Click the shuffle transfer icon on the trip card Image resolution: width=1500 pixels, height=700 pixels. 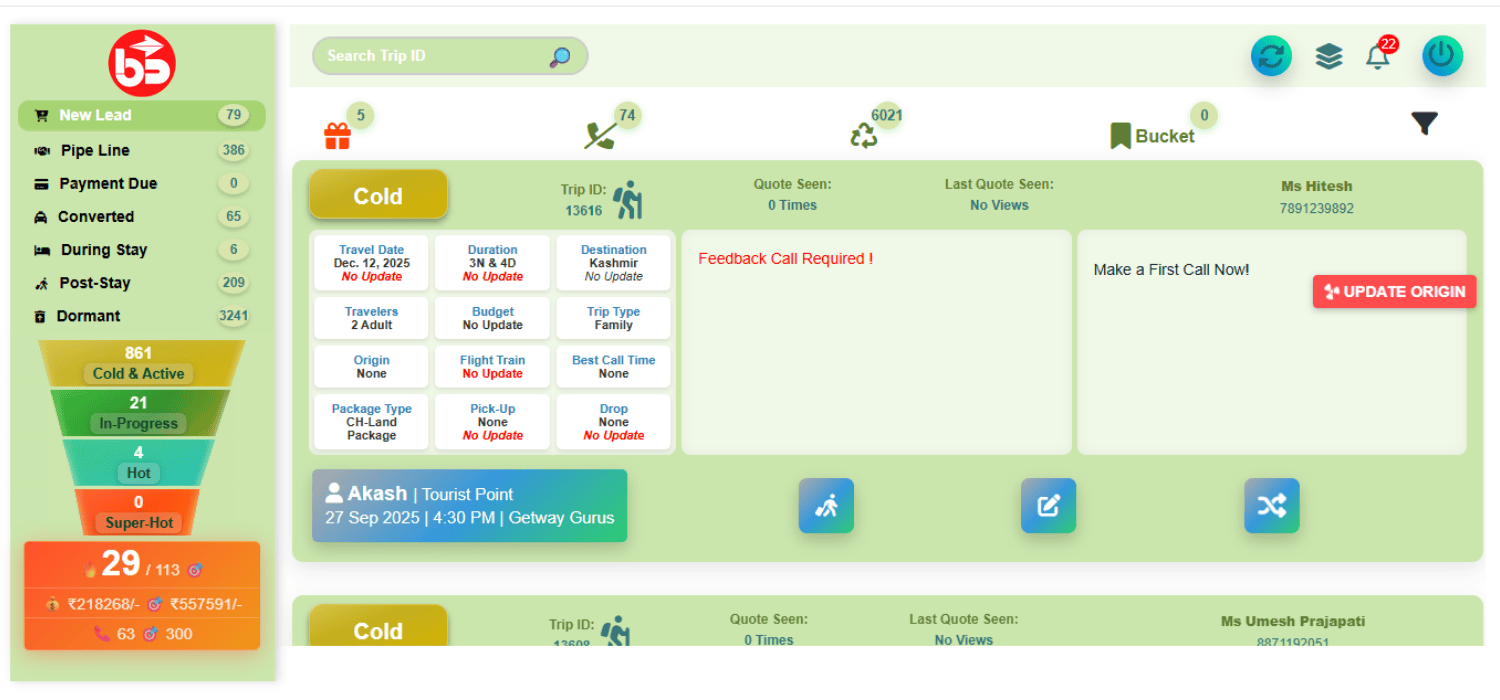[1271, 506]
